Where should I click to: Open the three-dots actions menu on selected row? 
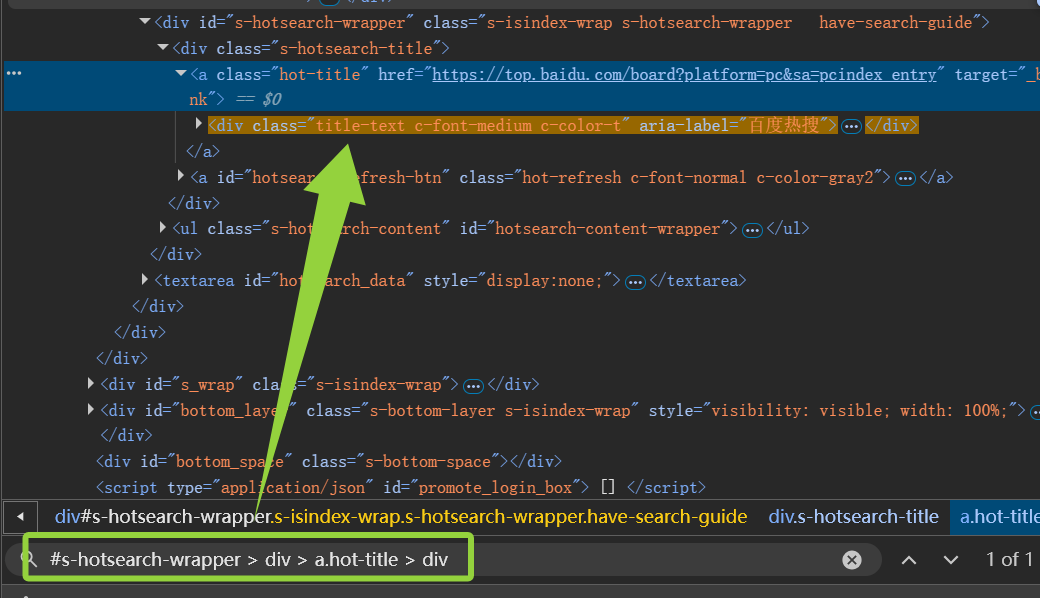point(14,73)
